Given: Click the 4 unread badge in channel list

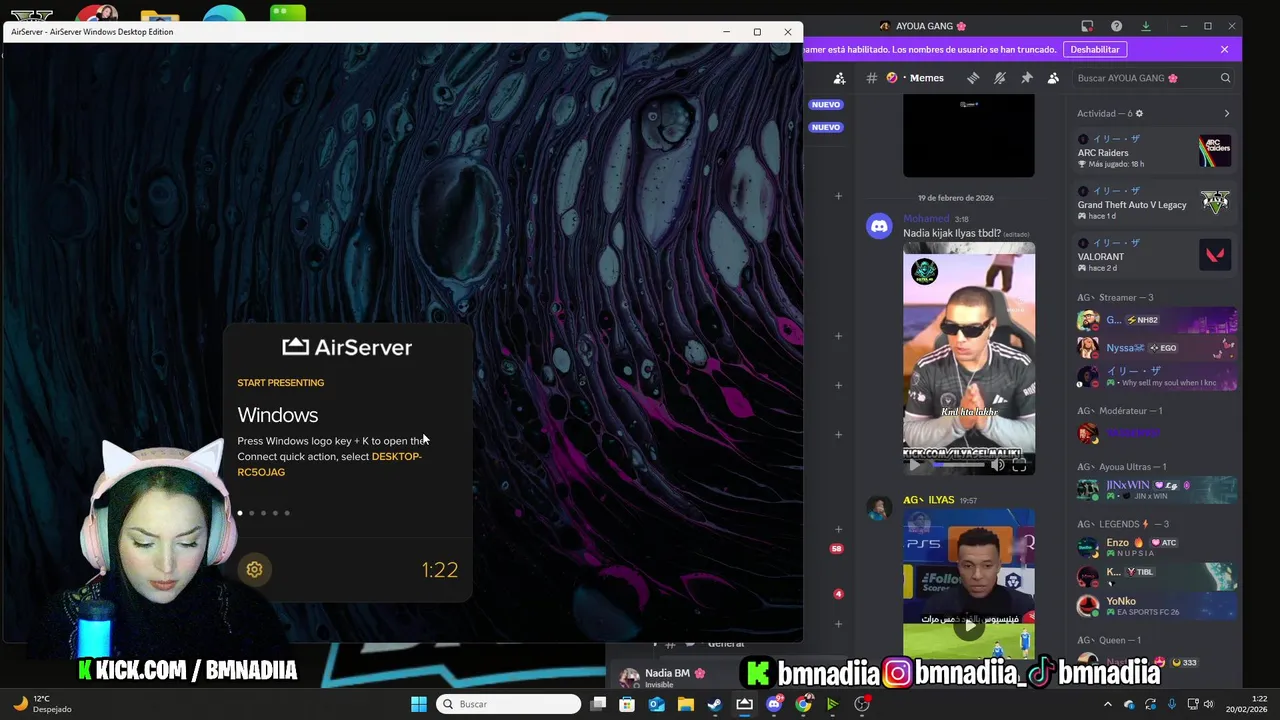Looking at the screenshot, I should click(838, 594).
